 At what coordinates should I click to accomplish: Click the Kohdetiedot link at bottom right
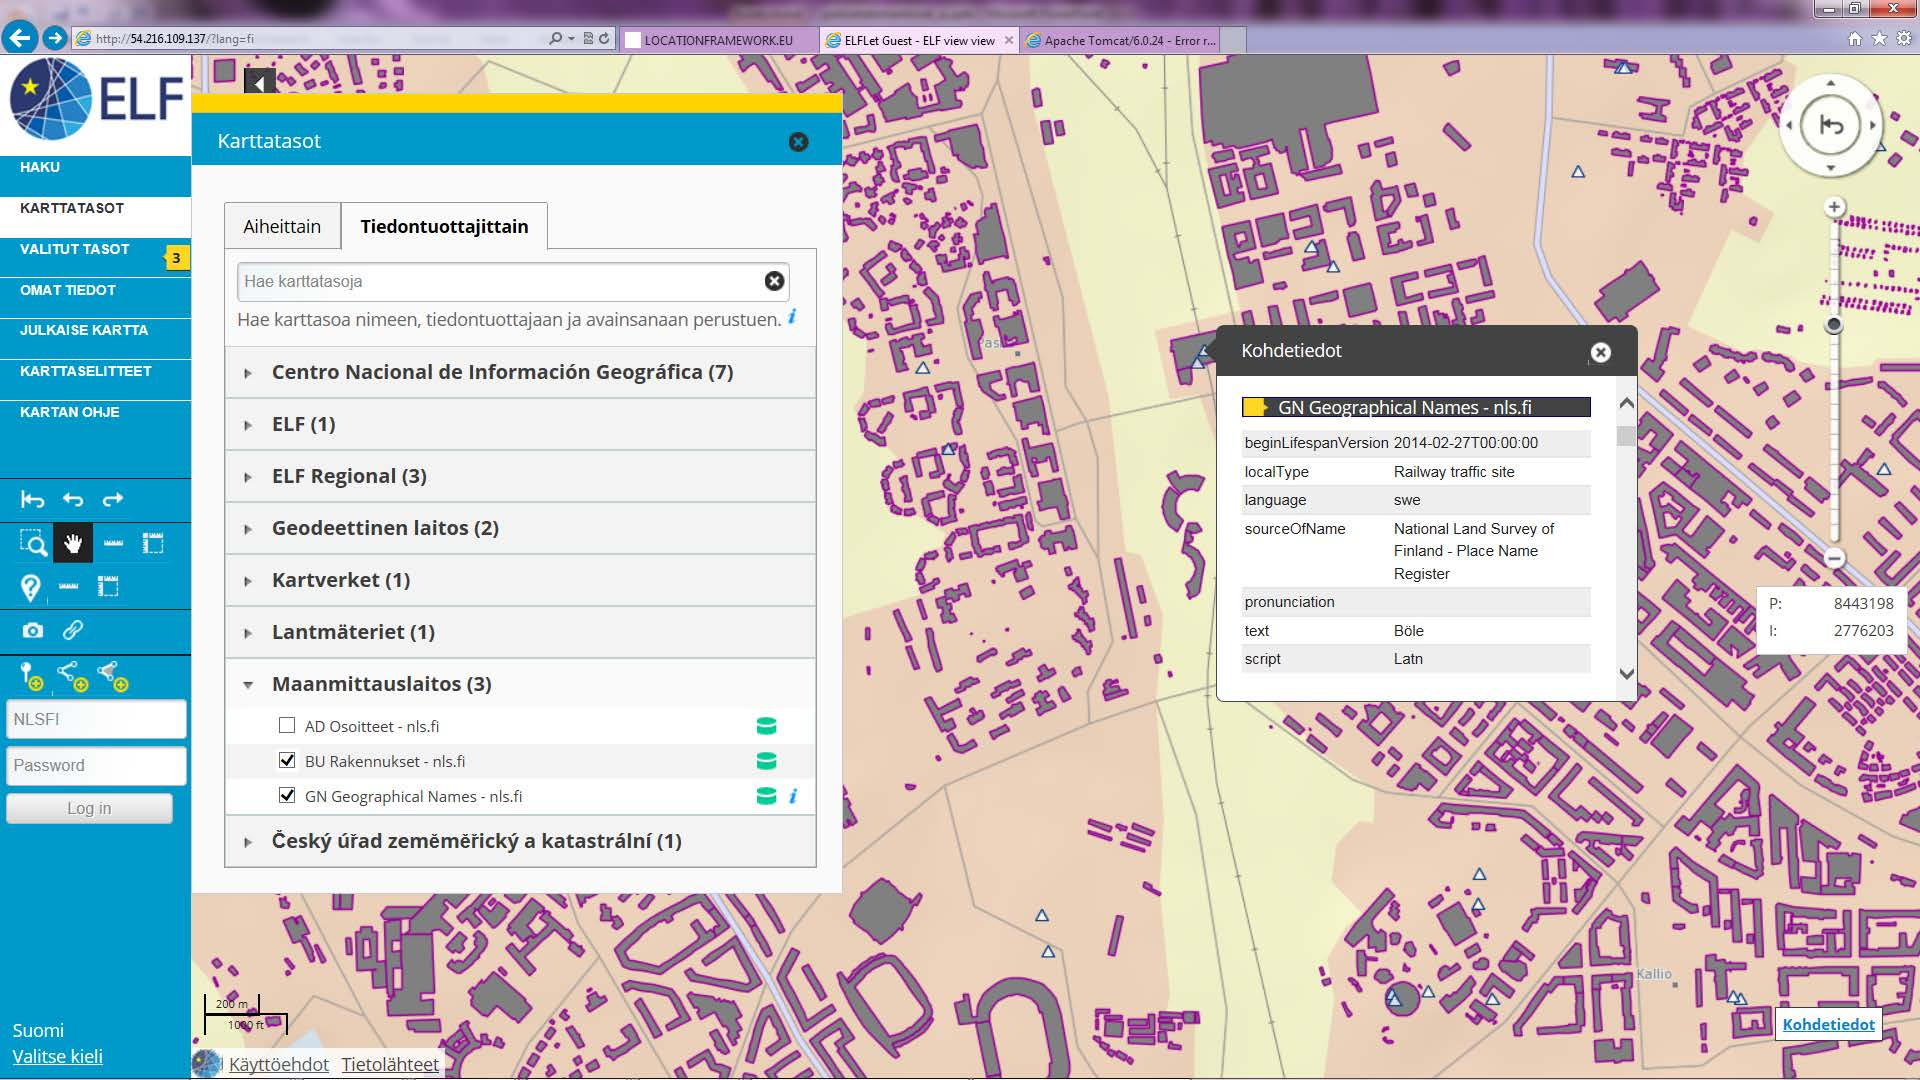point(1829,1024)
